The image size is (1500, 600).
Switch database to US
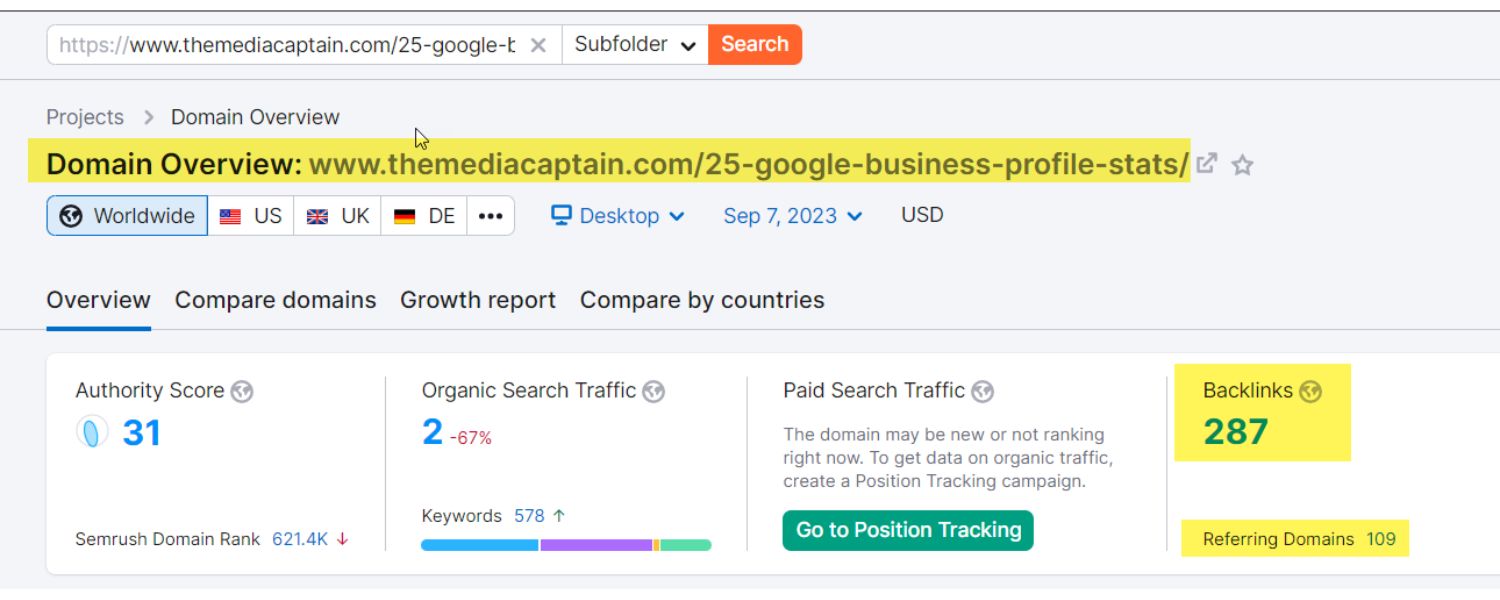[253, 214]
